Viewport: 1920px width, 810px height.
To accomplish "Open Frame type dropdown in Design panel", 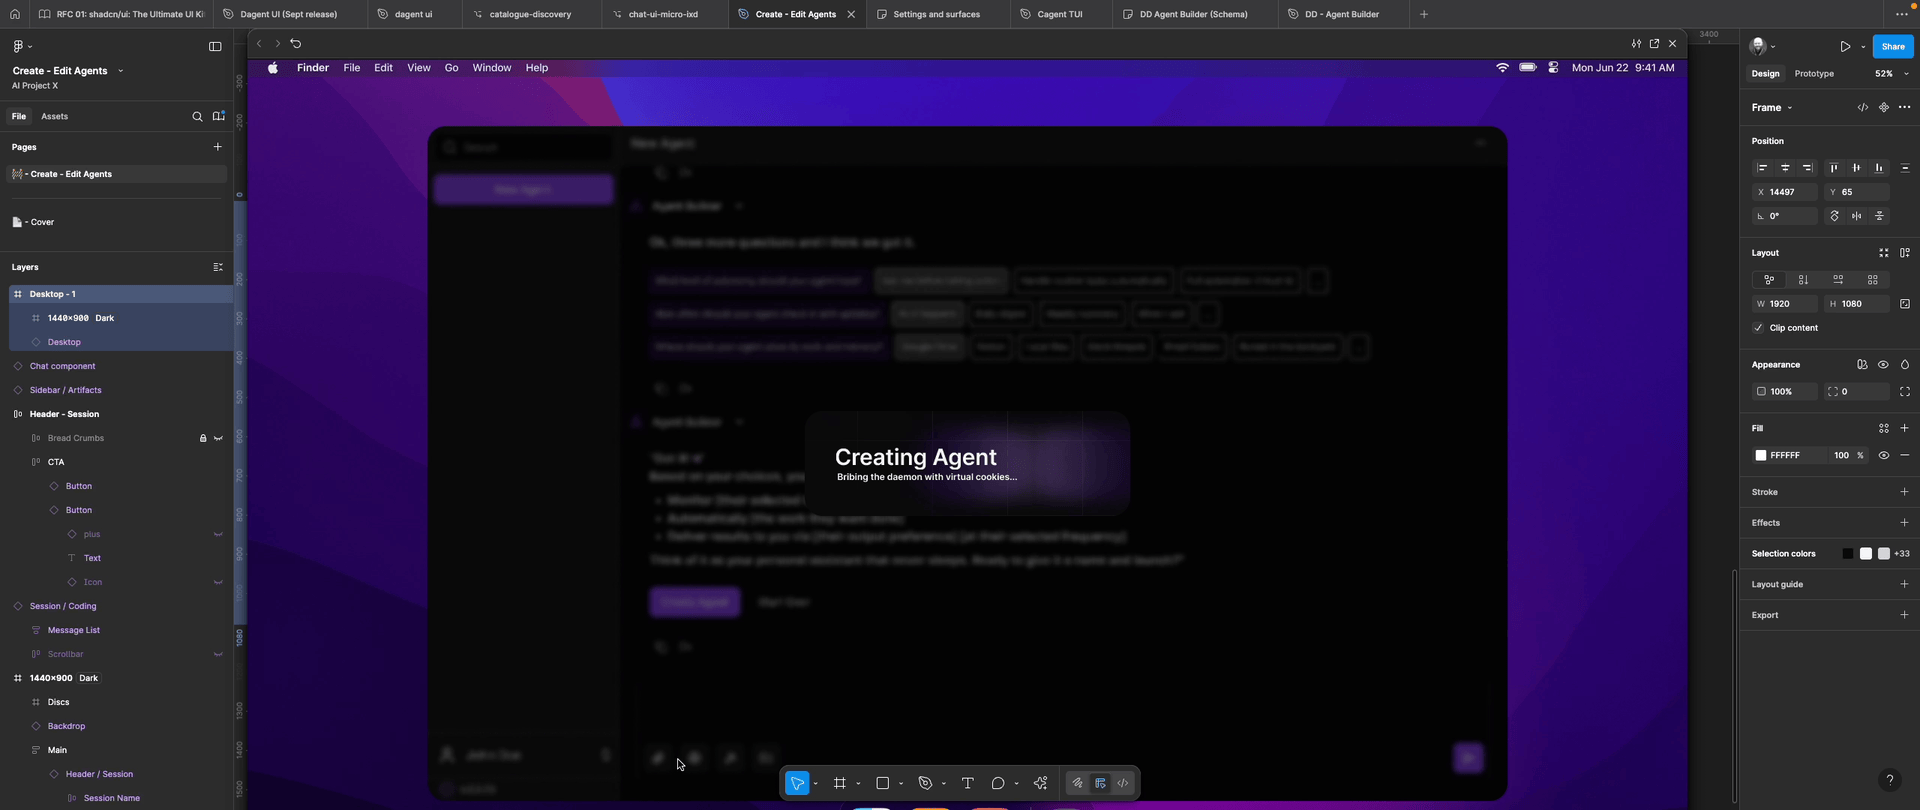I will tap(1772, 108).
